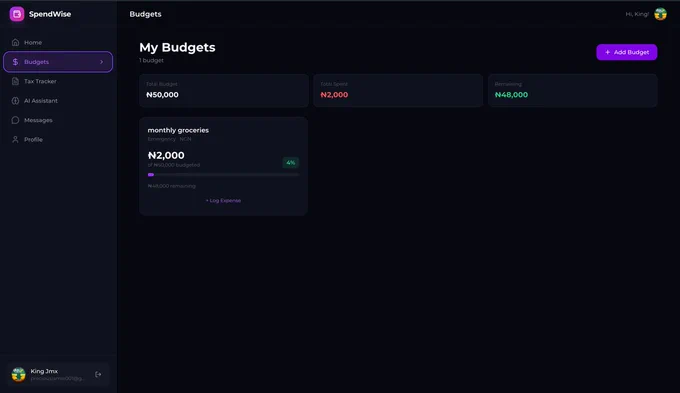
Task: Select the Tax Tracker menu item
Action: (58, 81)
